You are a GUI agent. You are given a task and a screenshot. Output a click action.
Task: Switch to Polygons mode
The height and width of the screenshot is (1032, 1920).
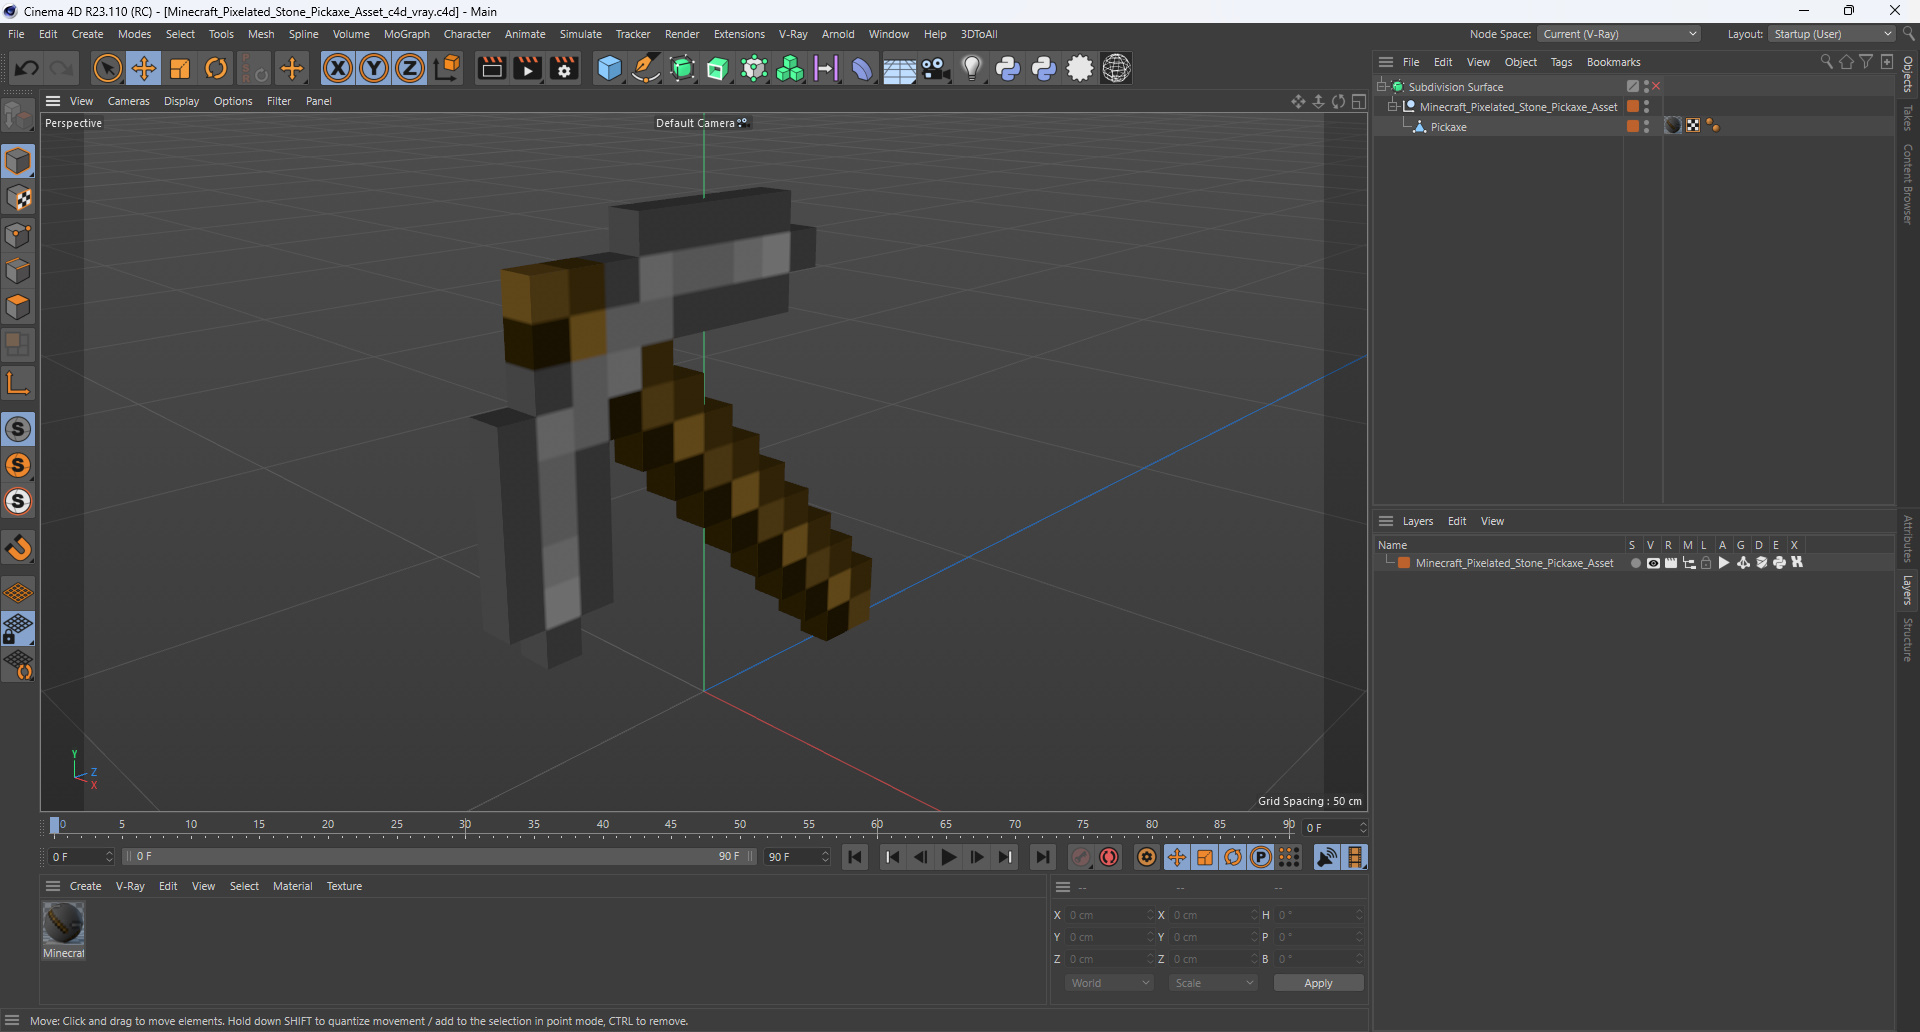tap(18, 307)
